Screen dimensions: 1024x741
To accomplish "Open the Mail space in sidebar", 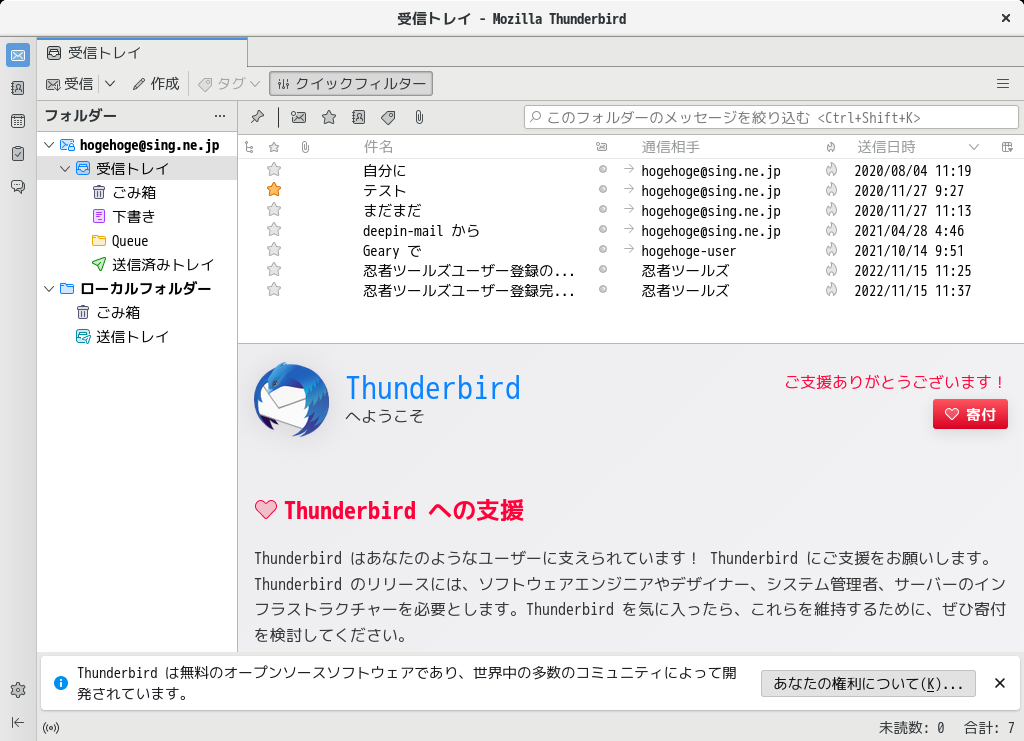I will pyautogui.click(x=18, y=55).
